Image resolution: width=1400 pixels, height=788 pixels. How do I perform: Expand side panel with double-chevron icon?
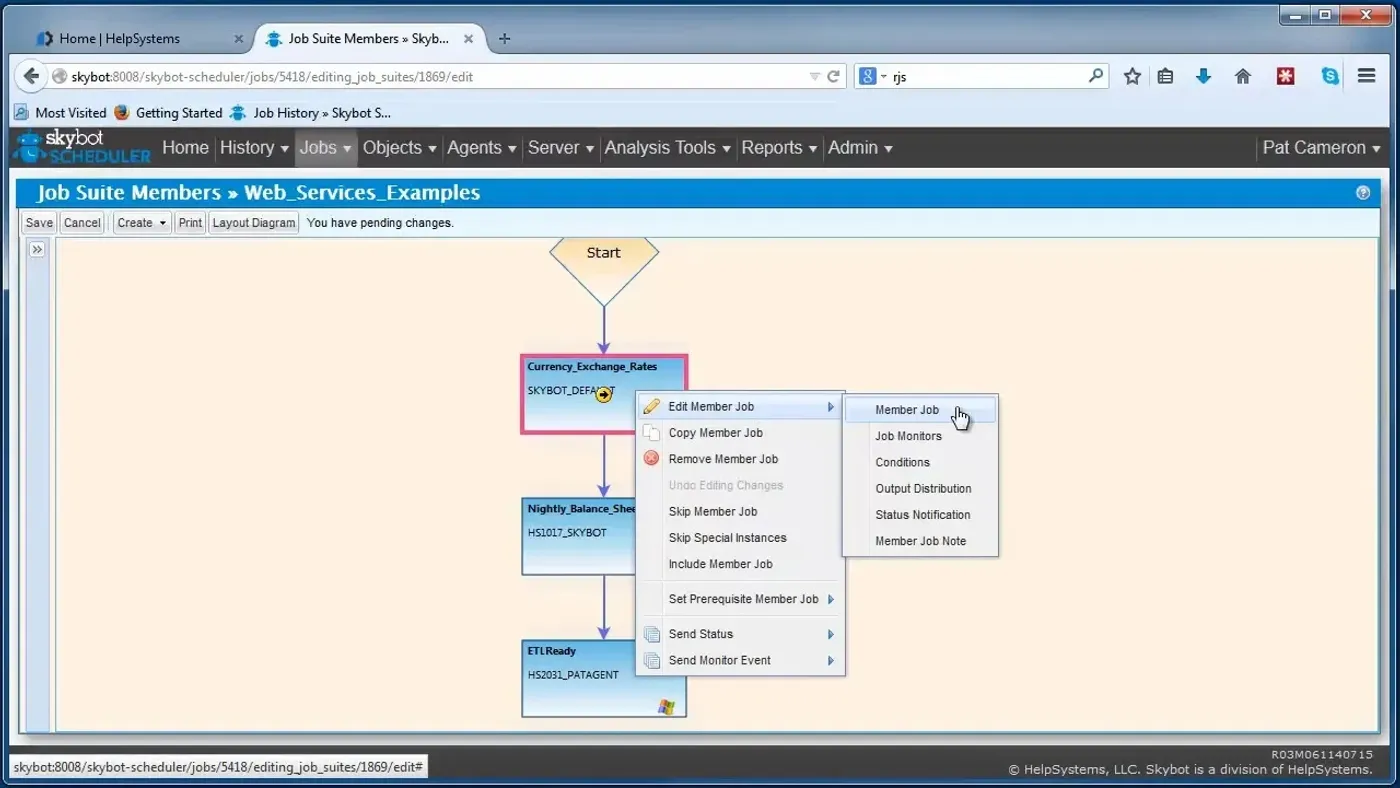pos(37,250)
